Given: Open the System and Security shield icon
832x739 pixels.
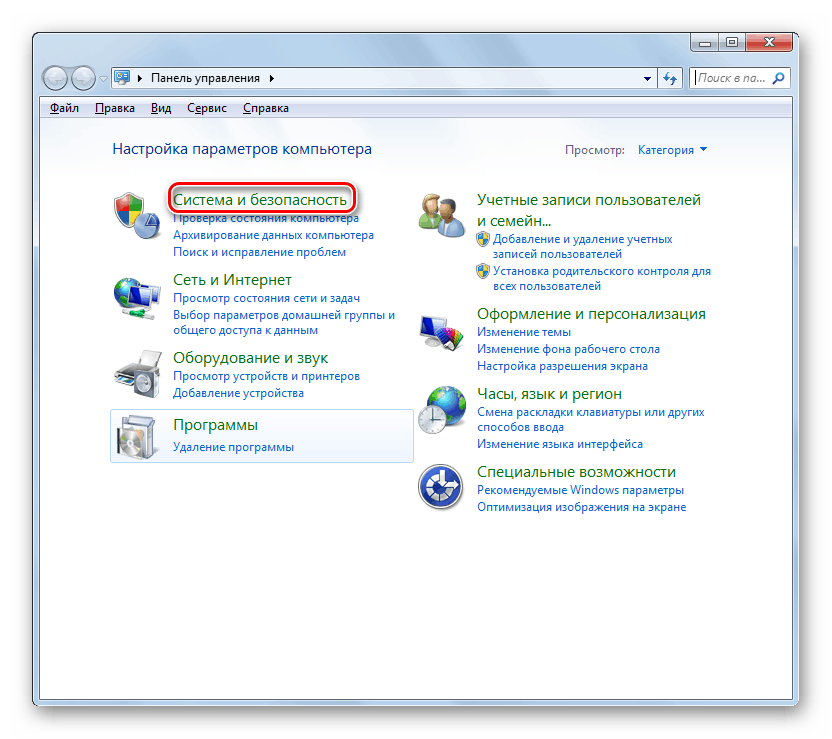Looking at the screenshot, I should point(137,216).
